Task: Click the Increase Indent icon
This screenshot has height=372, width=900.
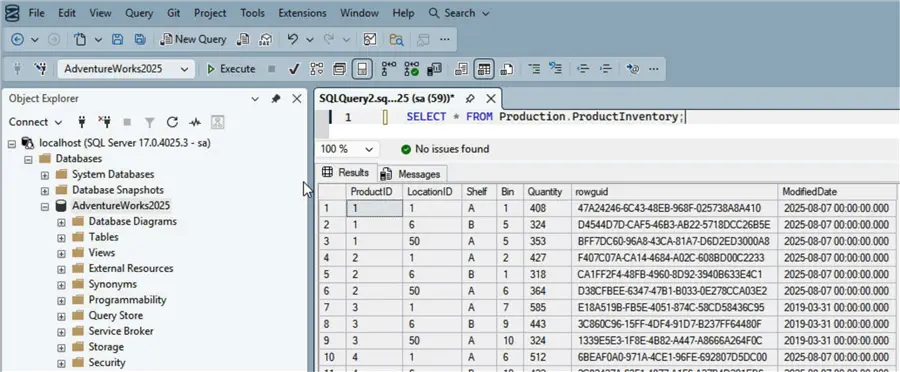Action: [x=606, y=69]
